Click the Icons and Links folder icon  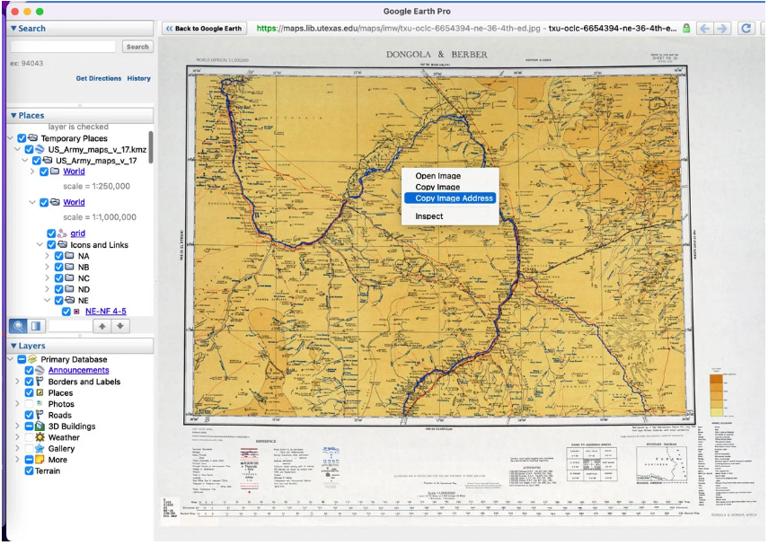[63, 245]
